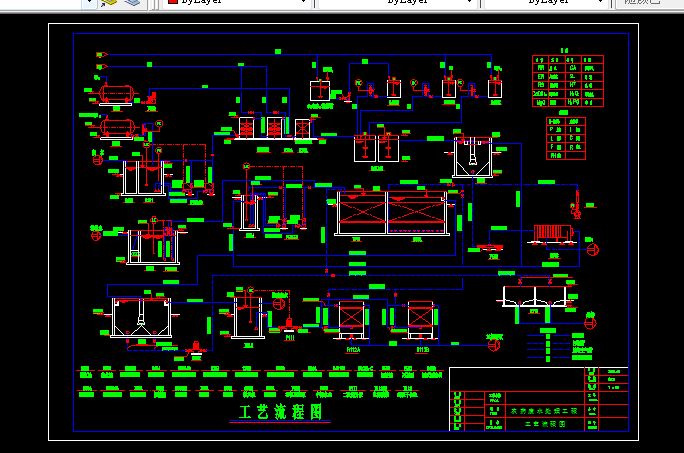
Task: Select the title block drawing name text
Action: (545, 424)
